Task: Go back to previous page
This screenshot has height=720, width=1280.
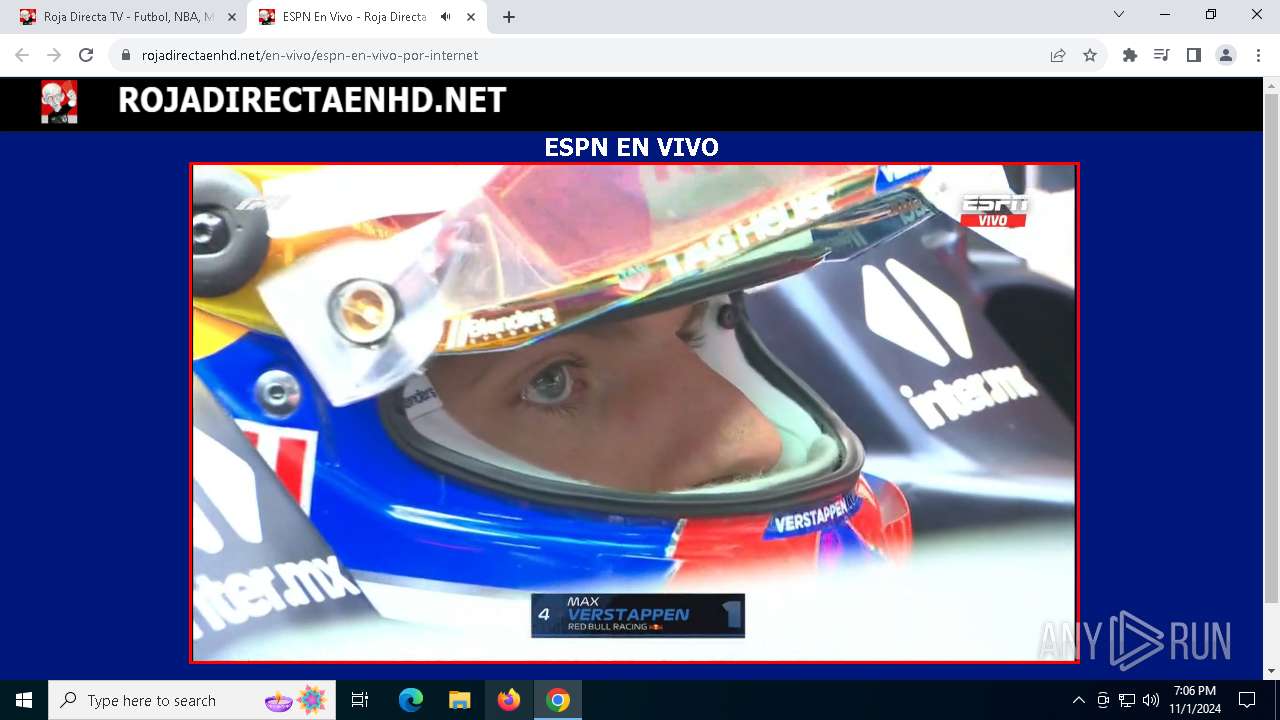Action: pos(22,55)
